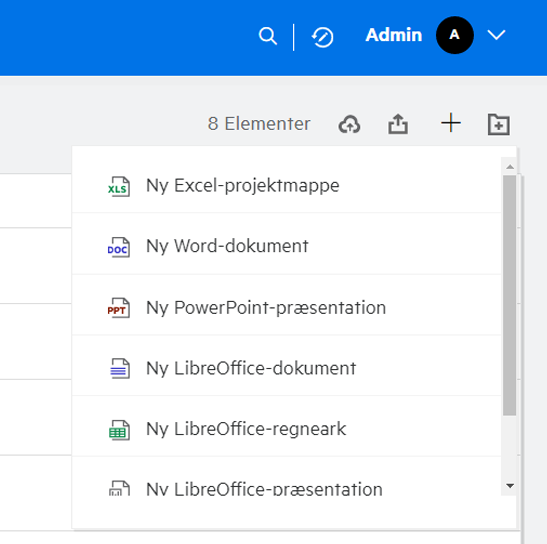Select Ny Excel-projektmappe
Image resolution: width=547 pixels, height=544 pixels.
coord(286,185)
